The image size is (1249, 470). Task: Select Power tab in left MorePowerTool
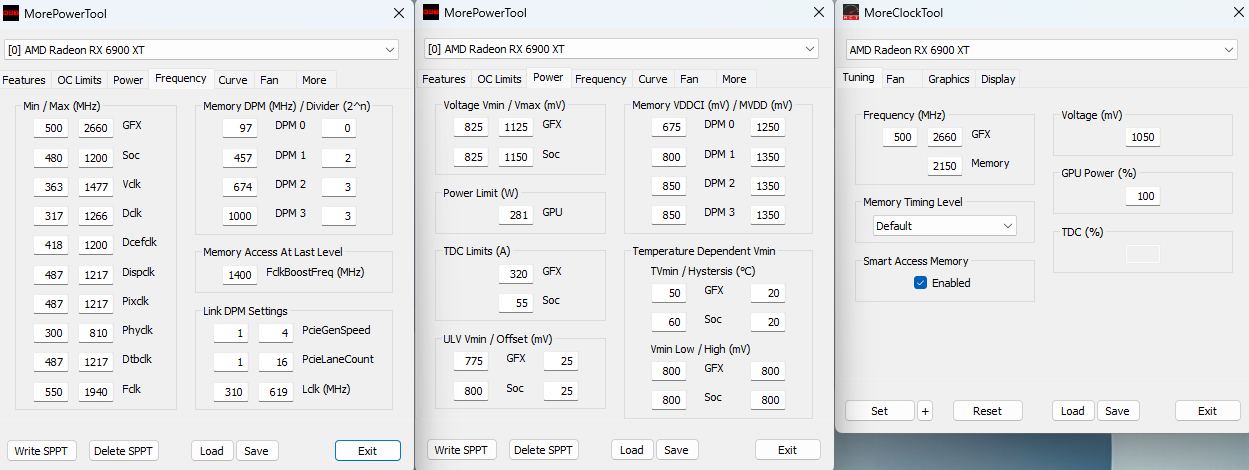[128, 80]
